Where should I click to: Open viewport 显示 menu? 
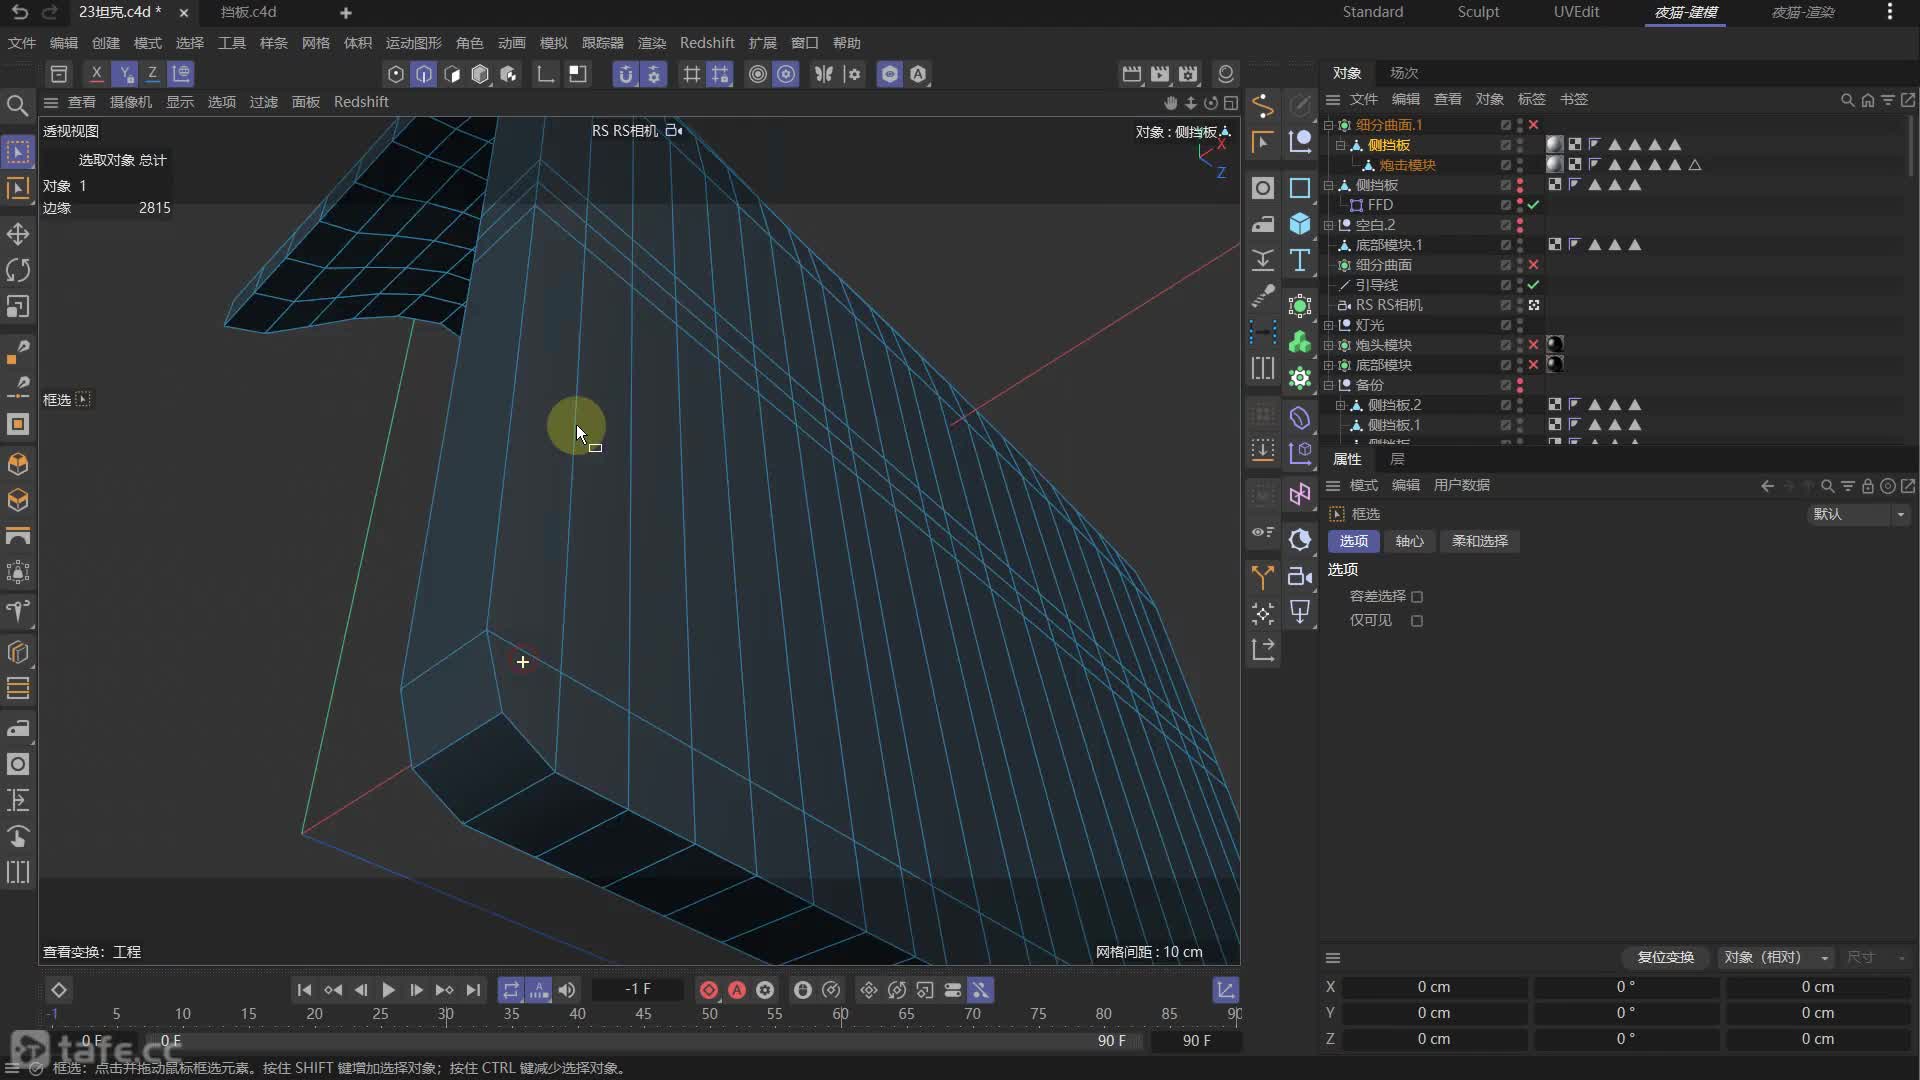(180, 102)
